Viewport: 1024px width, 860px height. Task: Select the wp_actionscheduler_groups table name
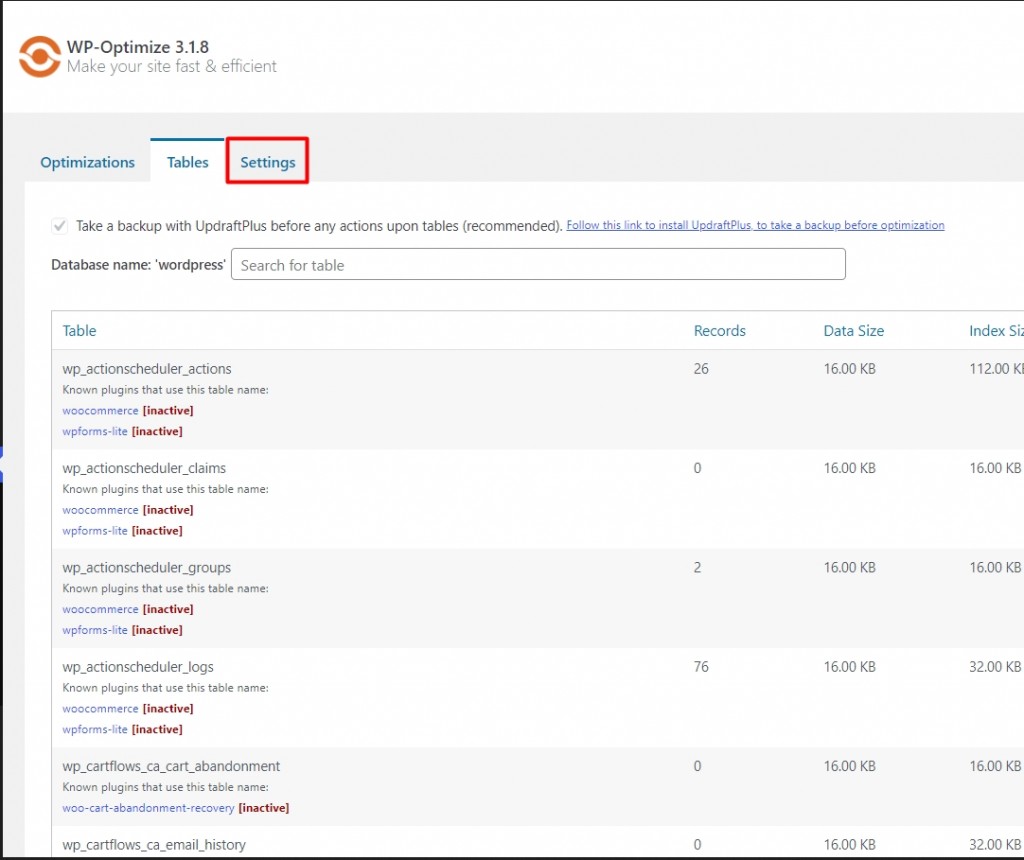point(147,567)
